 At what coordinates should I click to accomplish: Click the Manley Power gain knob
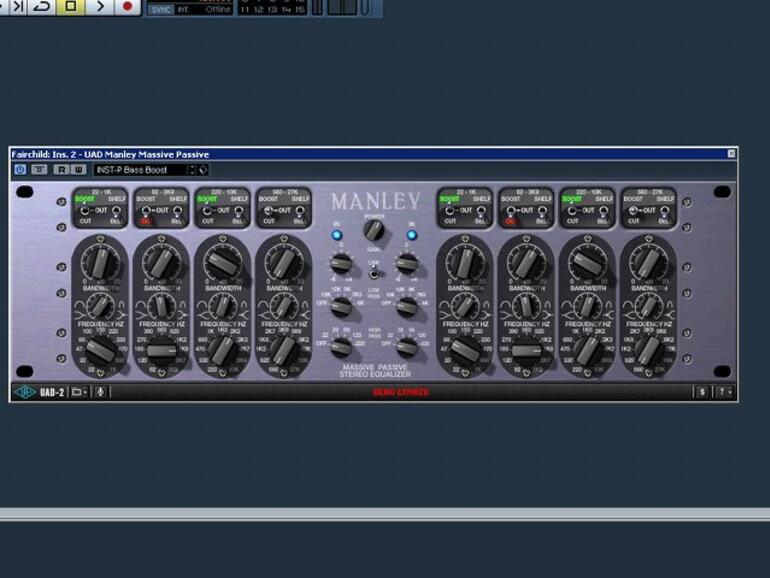(374, 231)
